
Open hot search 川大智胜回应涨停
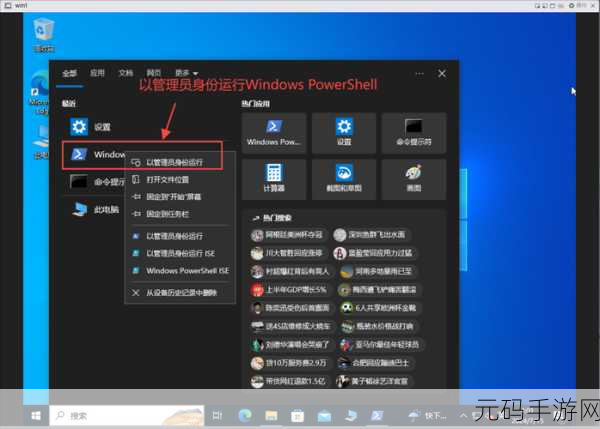click(287, 253)
